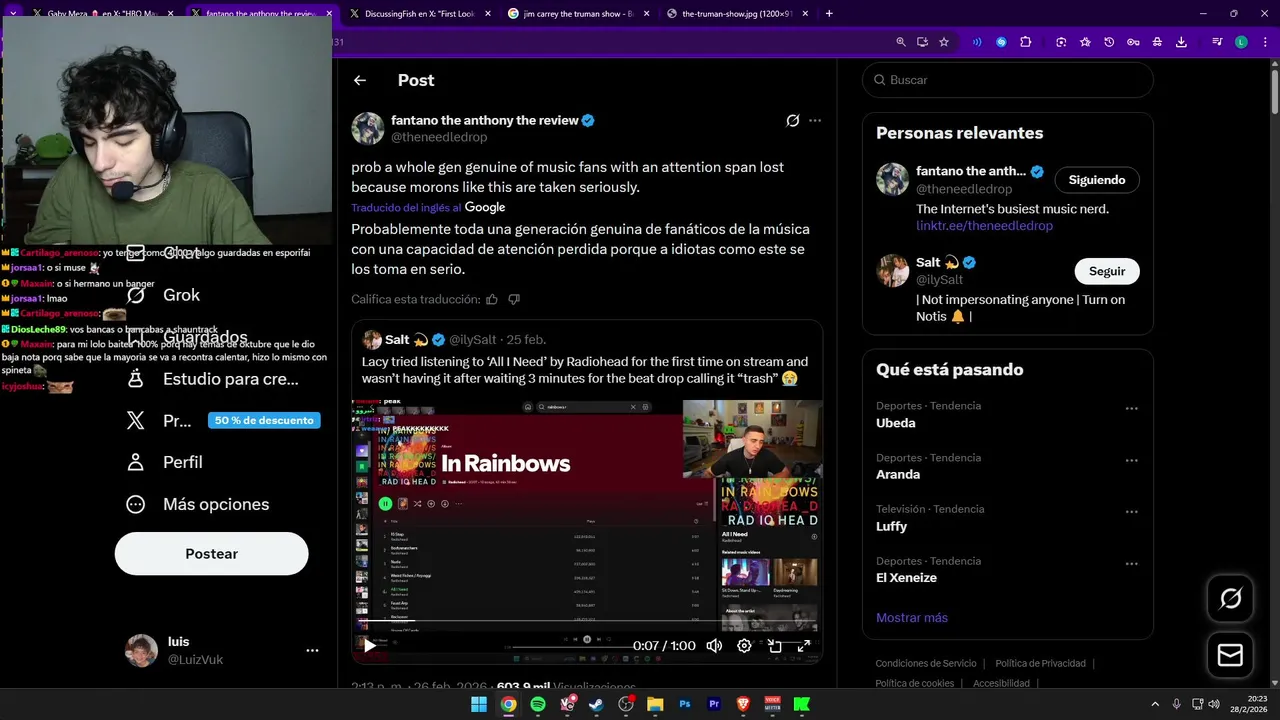This screenshot has height=720, width=1280.
Task: Open more options for El Xeneize trend
Action: [x=1132, y=564]
